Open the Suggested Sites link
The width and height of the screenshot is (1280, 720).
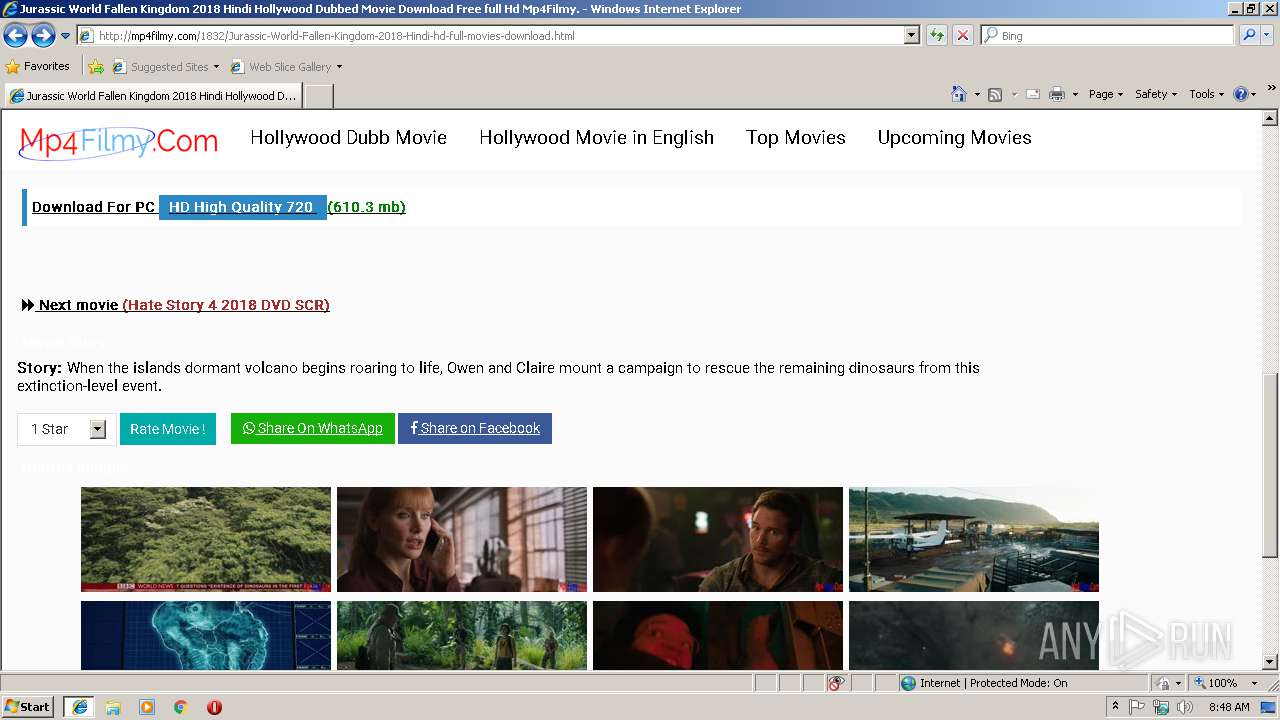pyautogui.click(x=165, y=67)
